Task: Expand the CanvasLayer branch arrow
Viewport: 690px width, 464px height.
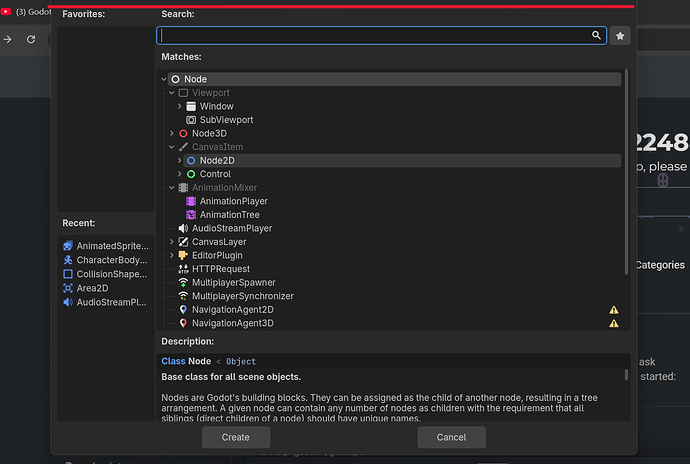Action: [172, 242]
